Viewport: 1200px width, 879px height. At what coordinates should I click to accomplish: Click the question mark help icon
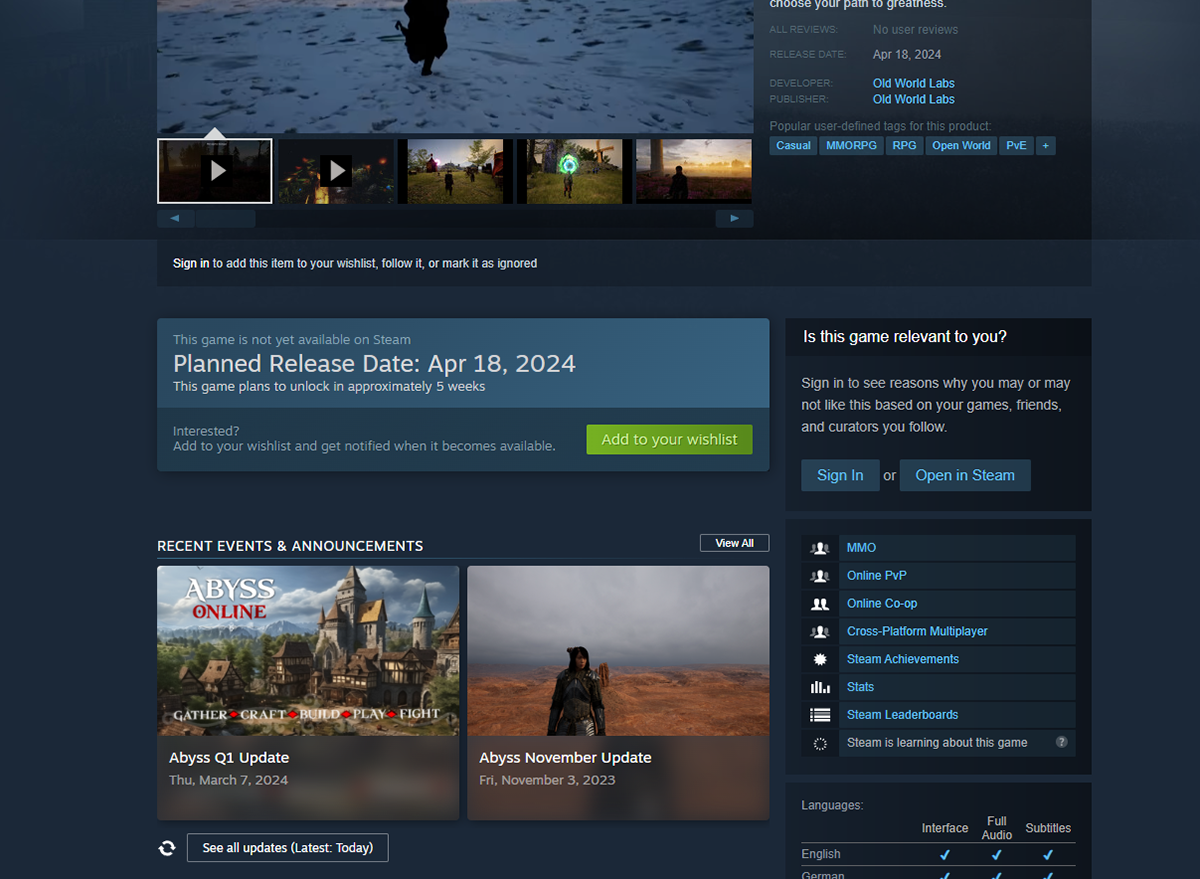(1062, 742)
